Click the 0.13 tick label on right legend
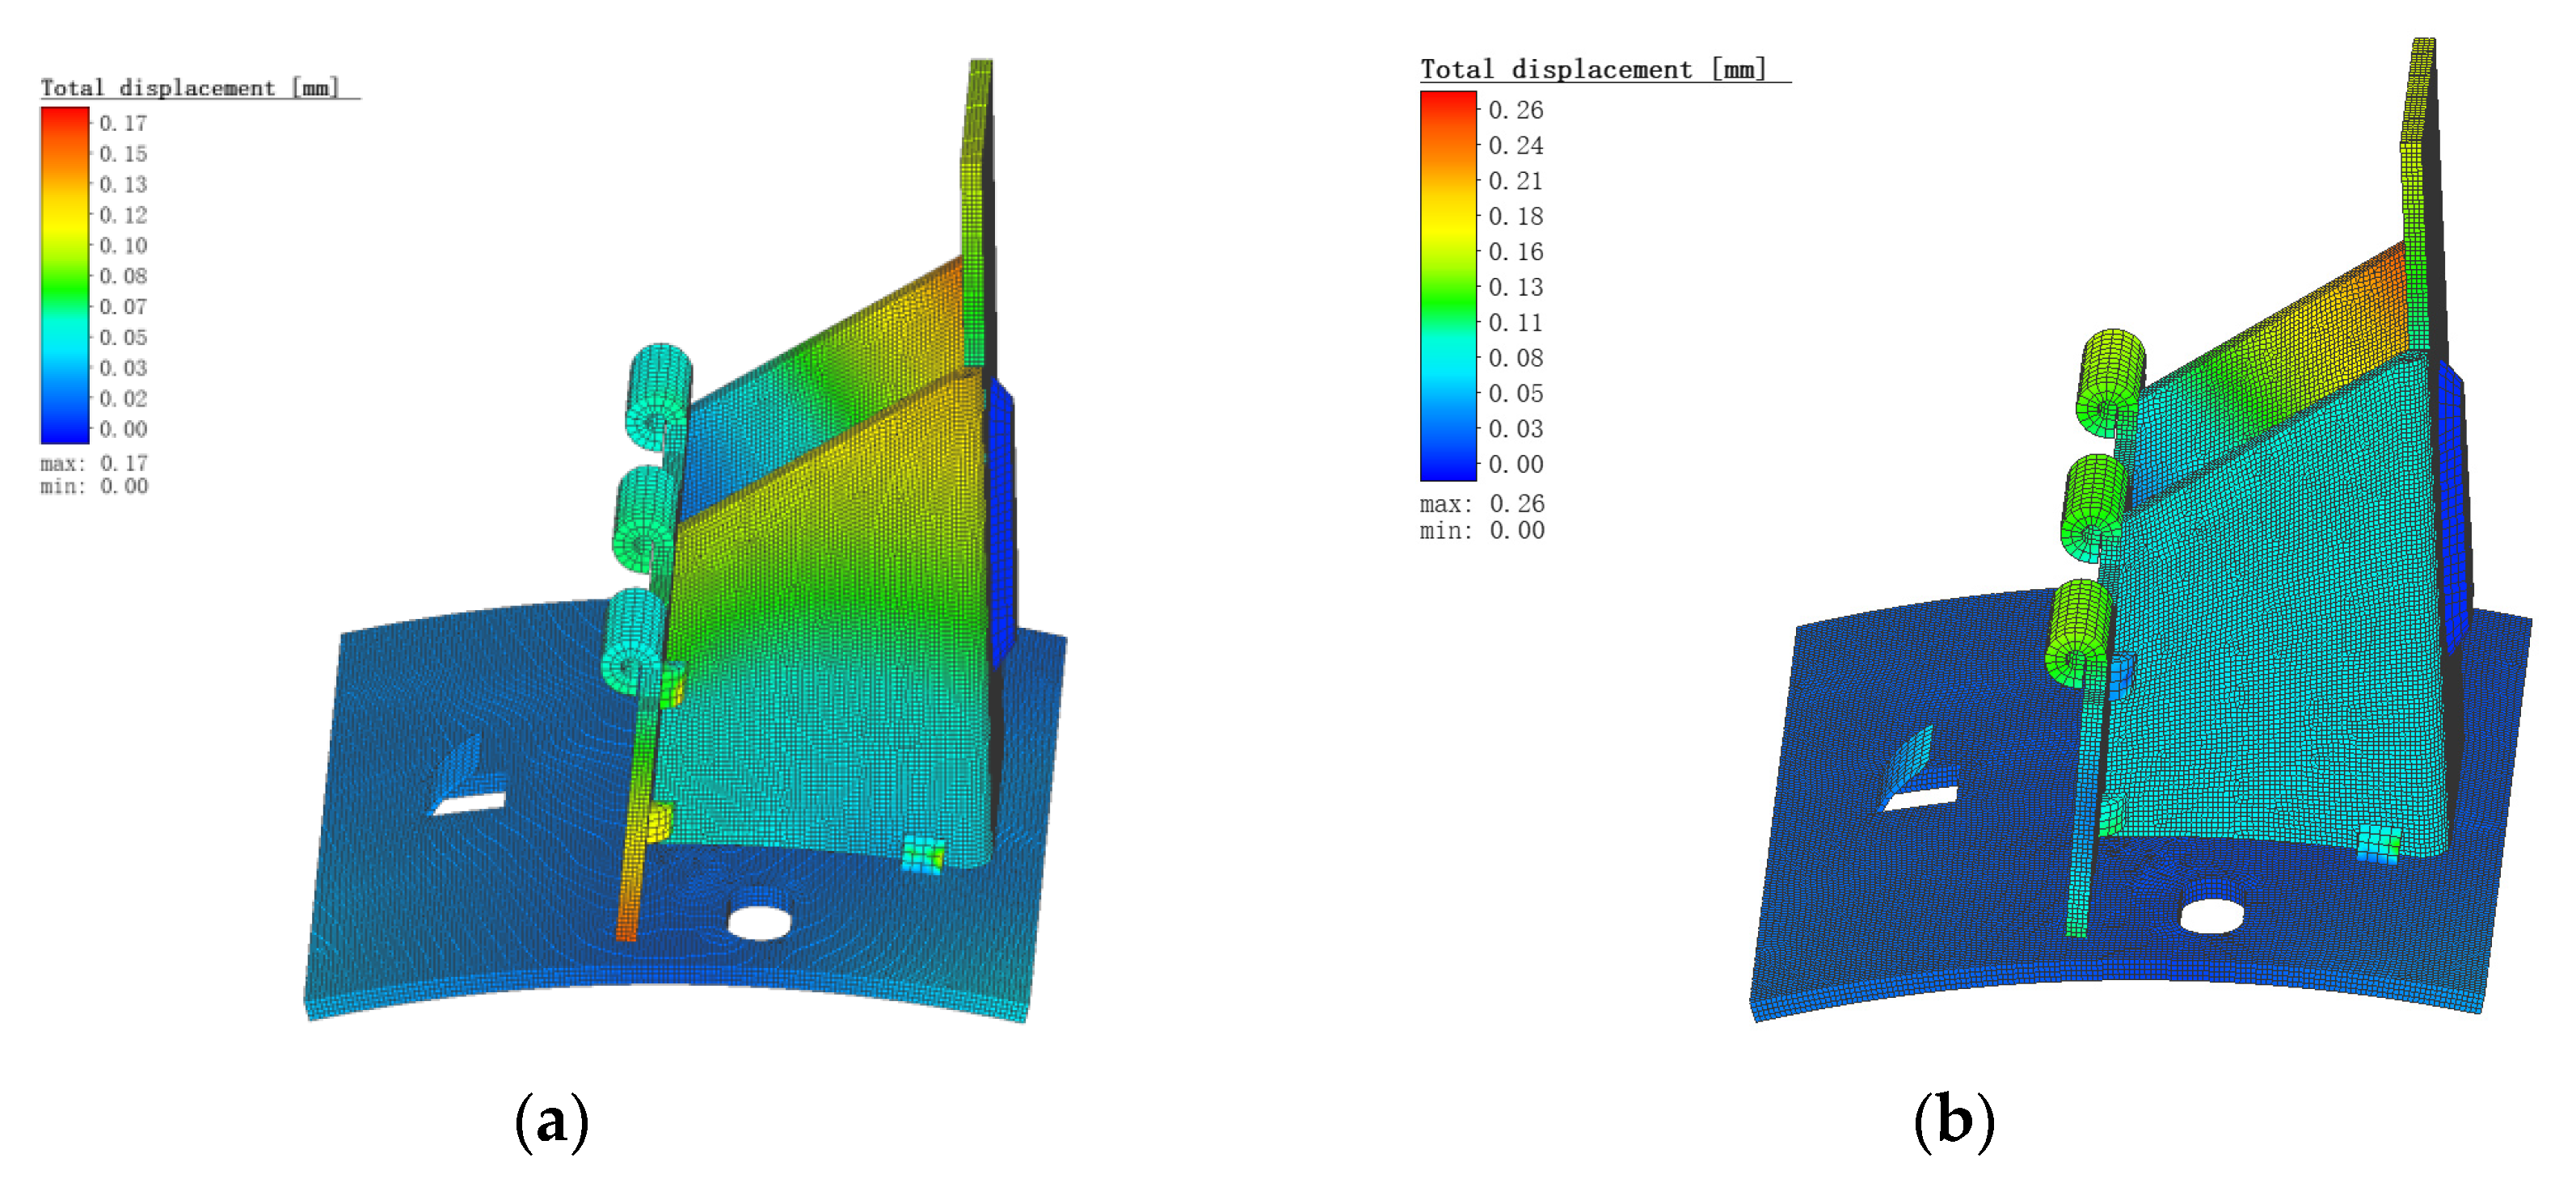 point(1515,287)
